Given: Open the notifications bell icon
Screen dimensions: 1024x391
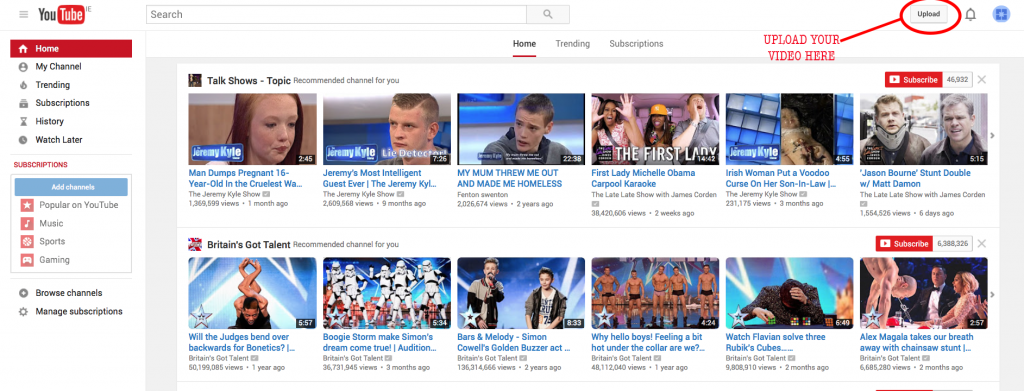Looking at the screenshot, I should tap(970, 14).
